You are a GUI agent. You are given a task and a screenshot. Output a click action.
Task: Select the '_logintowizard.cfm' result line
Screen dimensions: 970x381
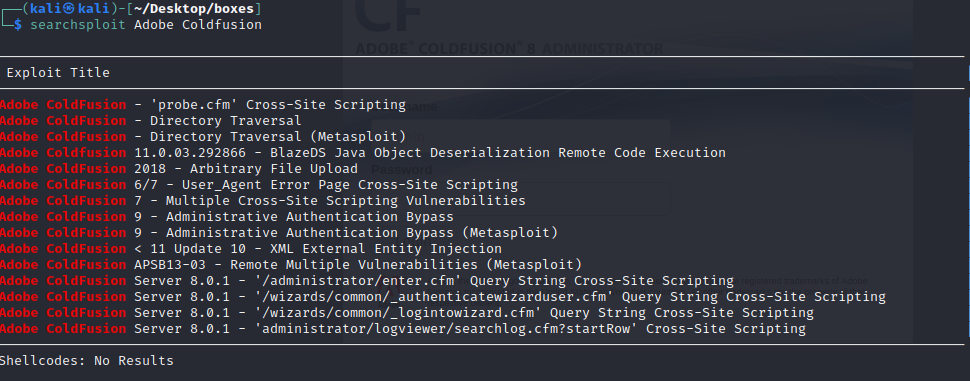pos(407,313)
